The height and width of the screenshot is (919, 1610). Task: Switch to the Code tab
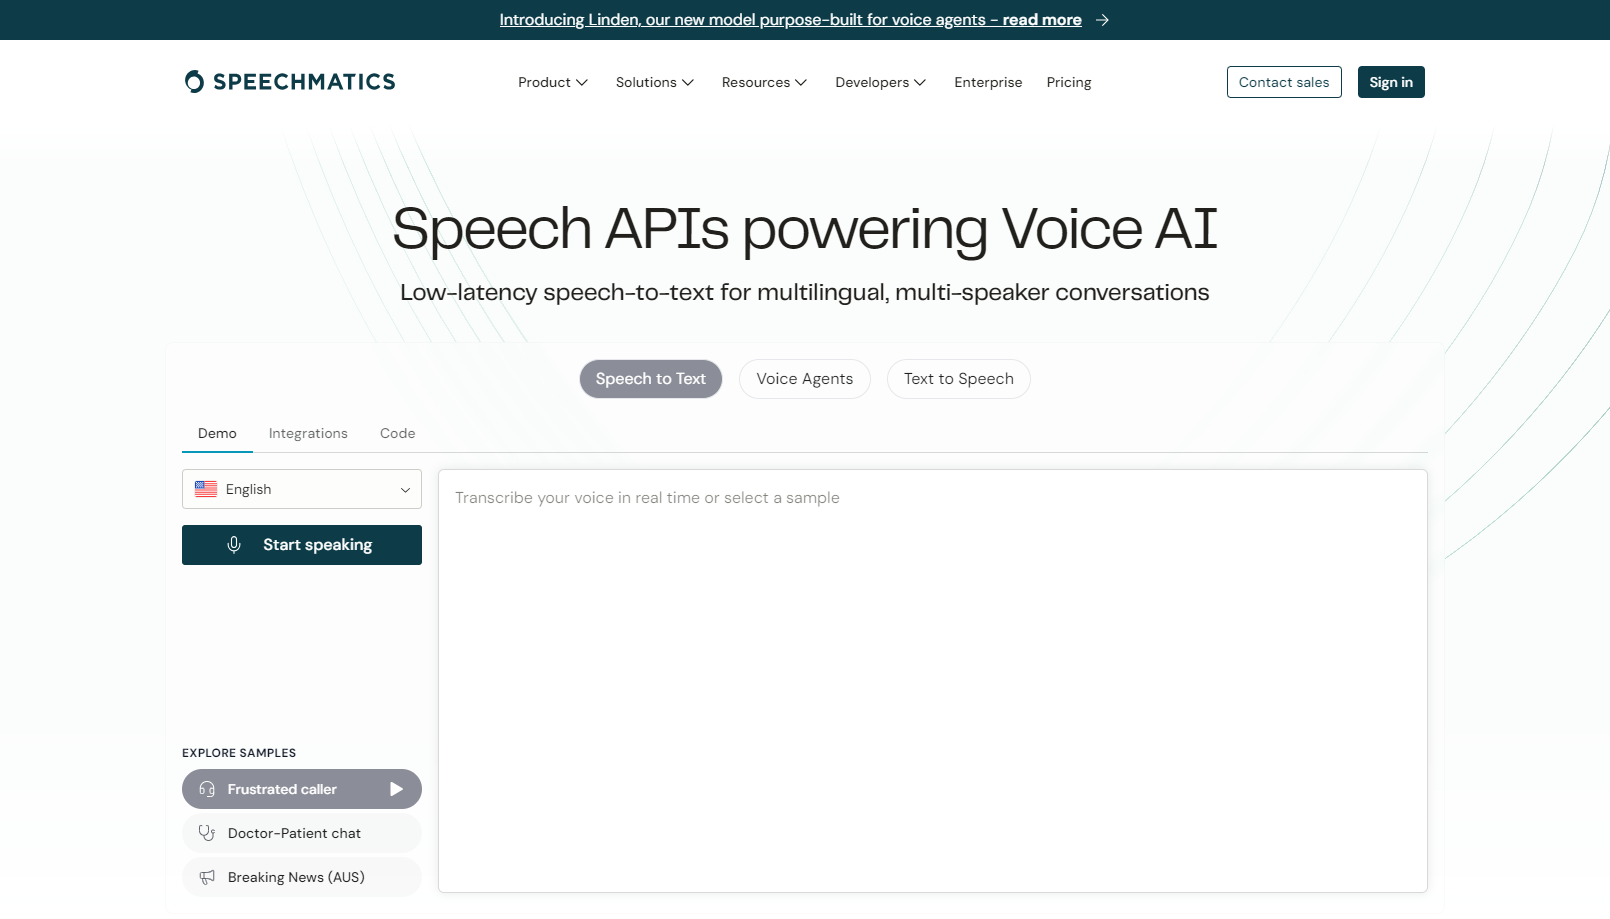click(397, 433)
